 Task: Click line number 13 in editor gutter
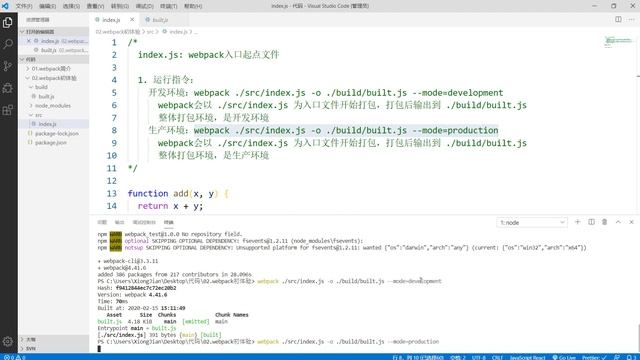[x=111, y=193]
